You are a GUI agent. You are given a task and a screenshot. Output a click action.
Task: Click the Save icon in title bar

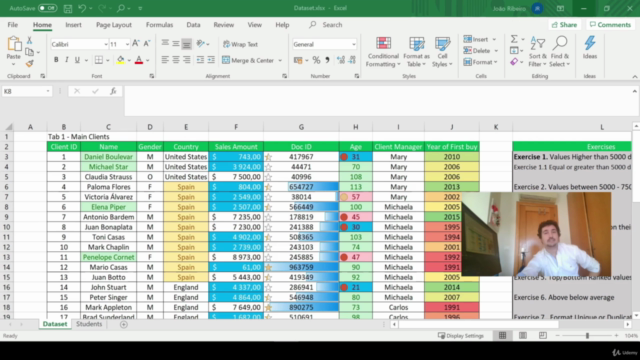68,8
